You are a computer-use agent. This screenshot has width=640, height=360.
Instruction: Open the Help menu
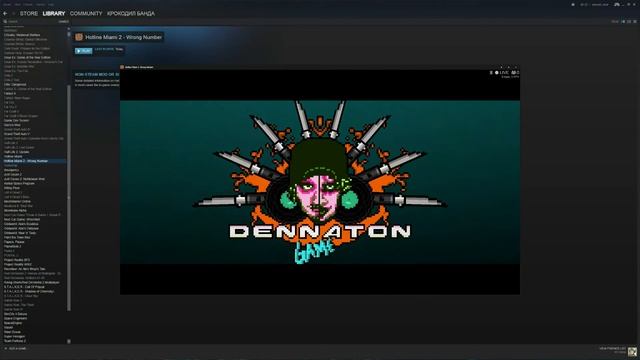click(x=51, y=4)
